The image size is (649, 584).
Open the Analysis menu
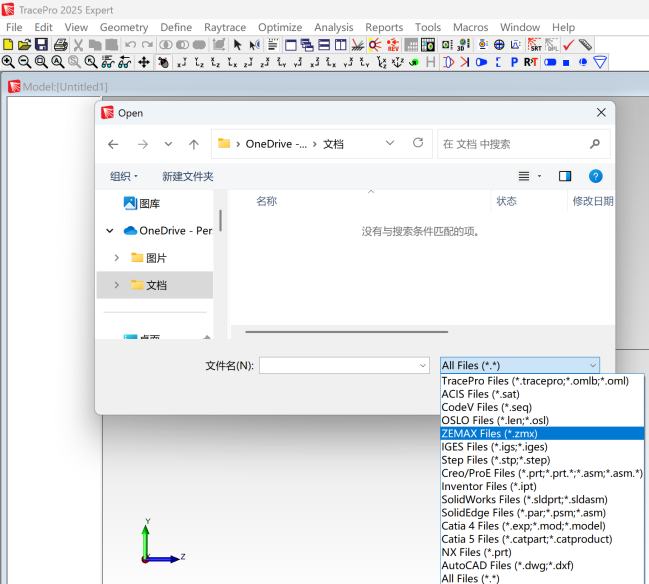coord(333,27)
